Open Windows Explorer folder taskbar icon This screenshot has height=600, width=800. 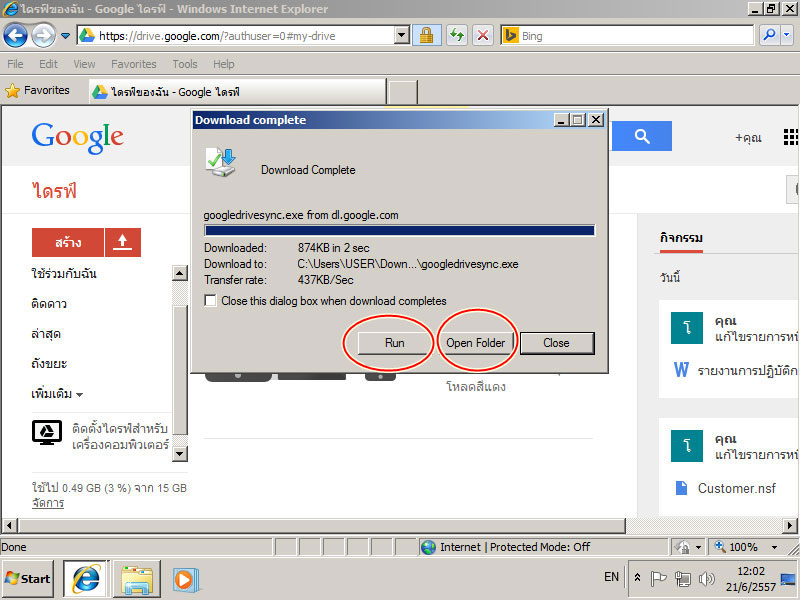click(137, 579)
